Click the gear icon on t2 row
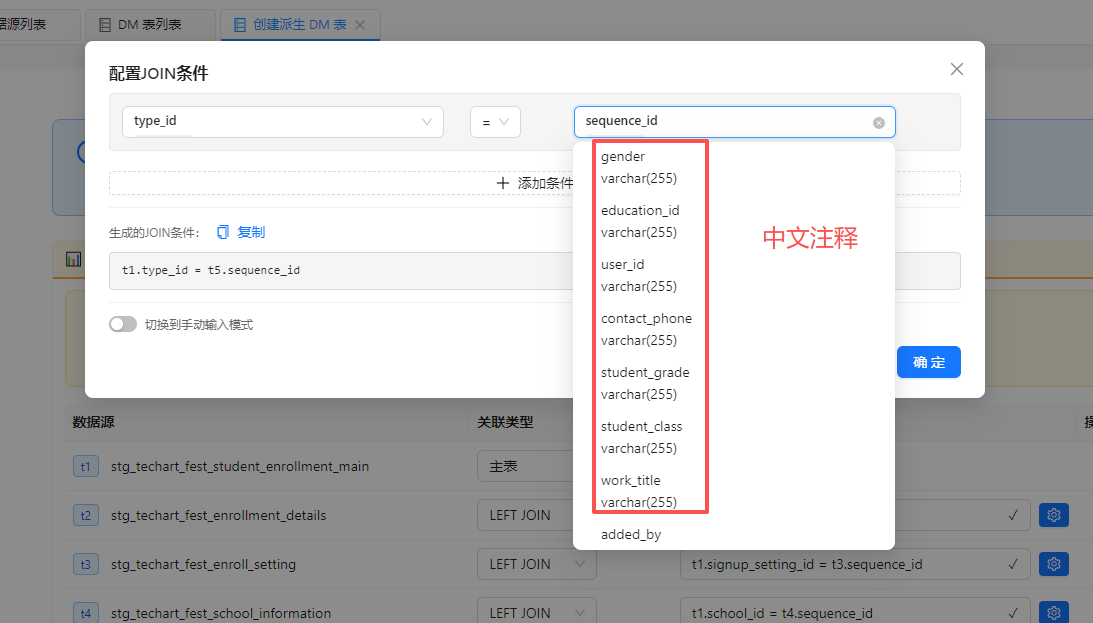This screenshot has width=1093, height=623. point(1053,515)
